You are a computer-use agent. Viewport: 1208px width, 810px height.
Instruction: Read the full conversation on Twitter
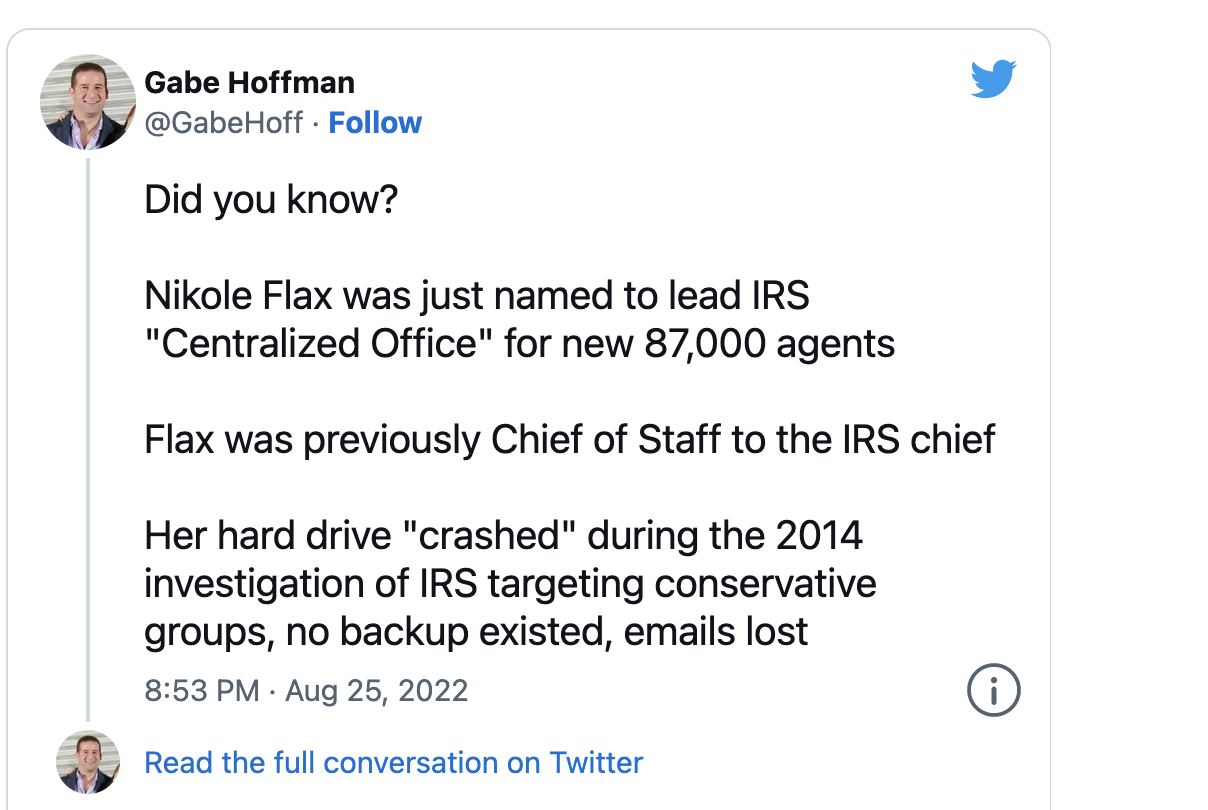click(394, 763)
